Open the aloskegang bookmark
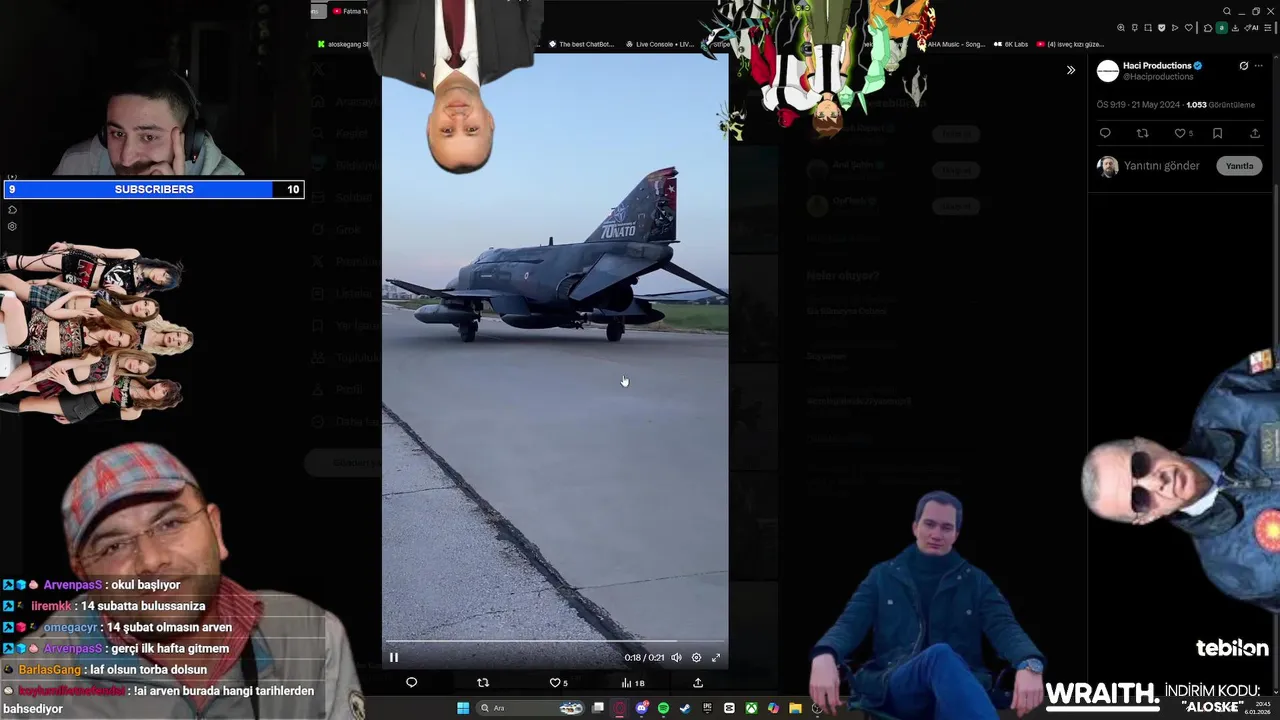 pyautogui.click(x=343, y=44)
